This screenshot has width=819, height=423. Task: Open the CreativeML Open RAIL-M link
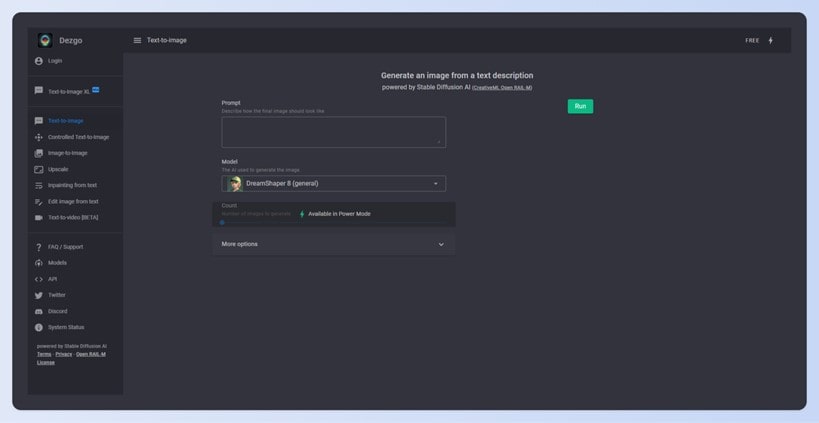(502, 88)
